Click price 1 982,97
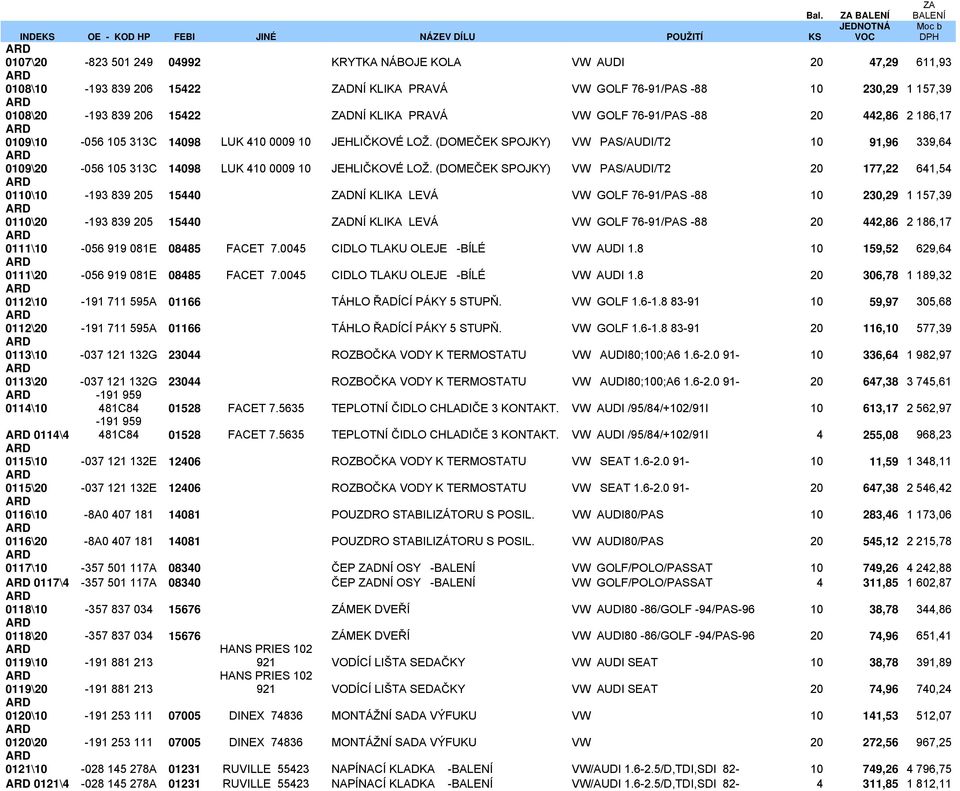Image resolution: width=960 pixels, height=791 pixels. coord(929,355)
